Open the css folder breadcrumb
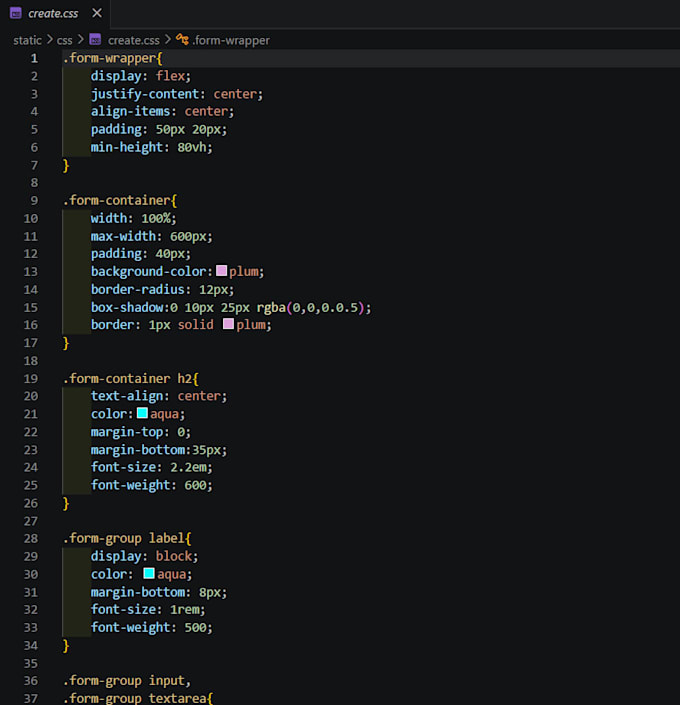 (x=64, y=40)
